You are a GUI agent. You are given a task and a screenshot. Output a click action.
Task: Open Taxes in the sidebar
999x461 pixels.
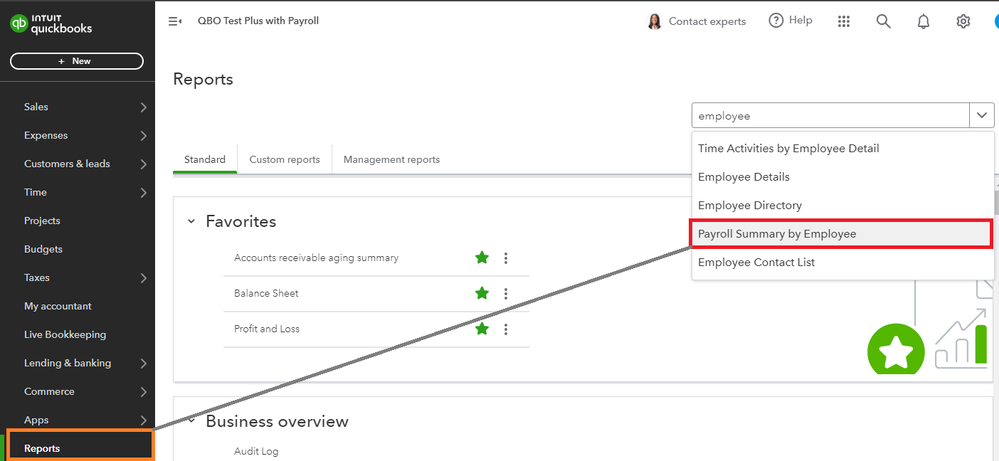[36, 278]
